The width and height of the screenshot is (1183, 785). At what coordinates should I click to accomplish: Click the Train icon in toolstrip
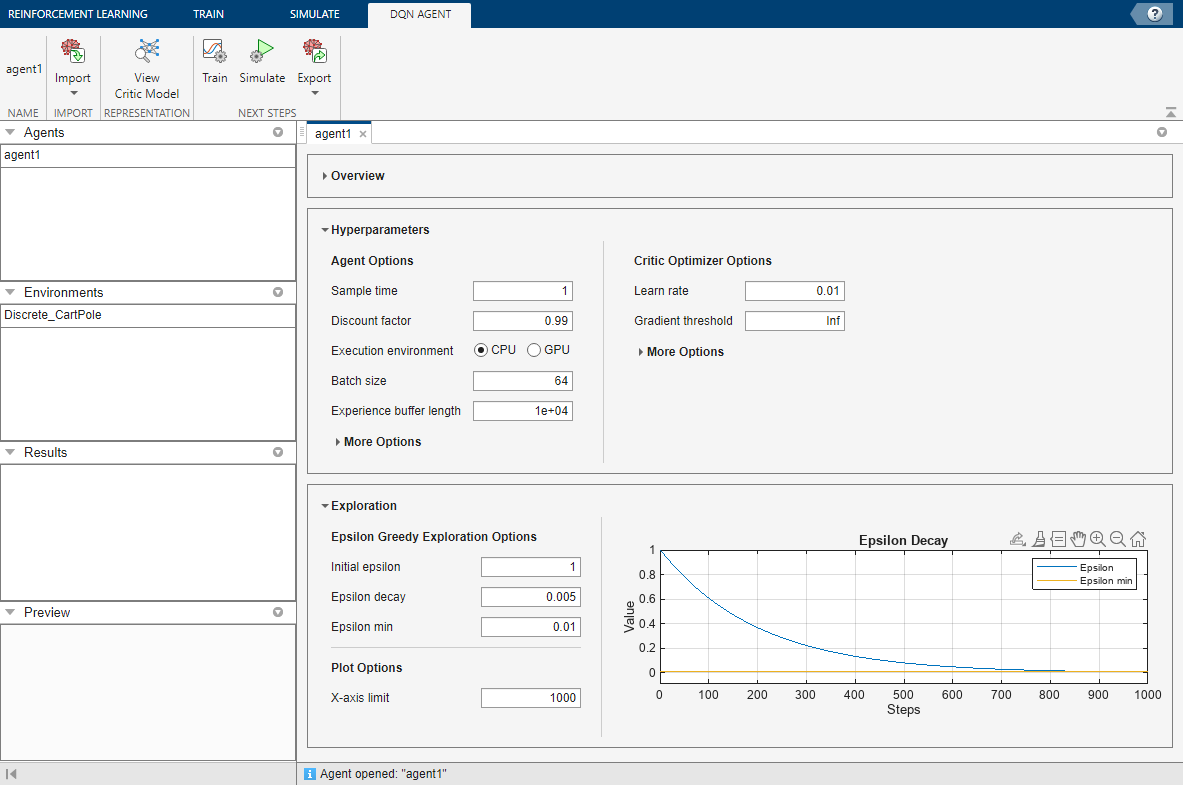[214, 52]
